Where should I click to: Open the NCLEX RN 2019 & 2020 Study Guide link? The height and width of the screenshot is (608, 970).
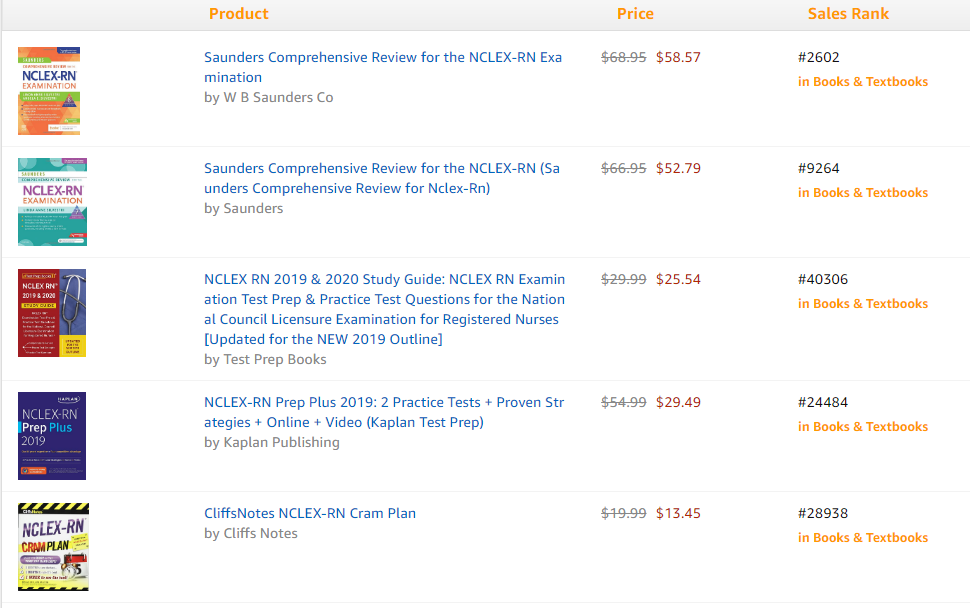tap(384, 309)
